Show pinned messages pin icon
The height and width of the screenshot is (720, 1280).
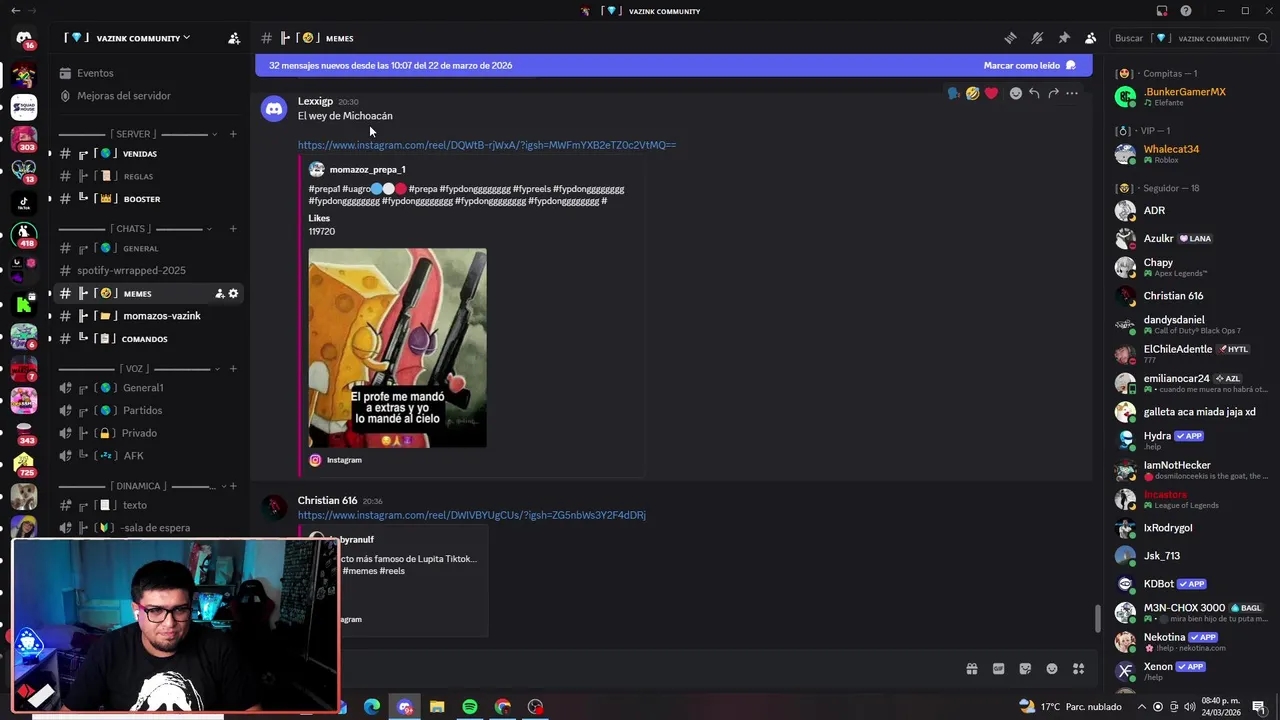pyautogui.click(x=1064, y=38)
